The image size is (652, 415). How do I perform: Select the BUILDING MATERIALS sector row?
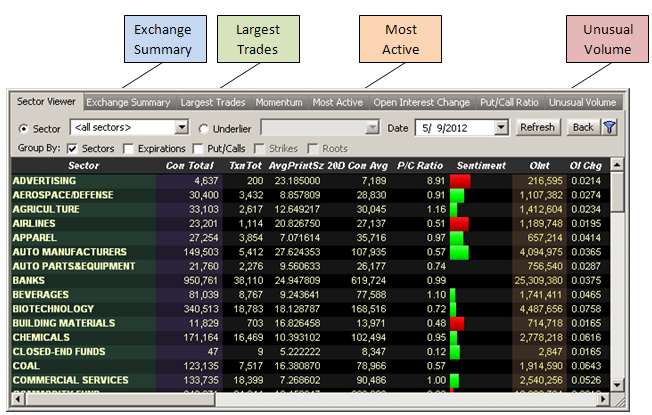click(311, 323)
